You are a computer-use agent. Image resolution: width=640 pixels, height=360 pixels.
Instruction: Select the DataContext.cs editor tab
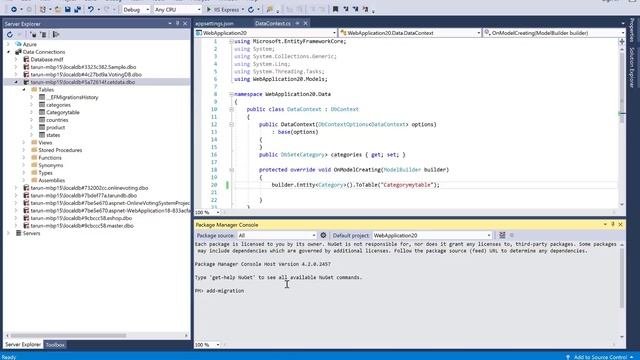[273, 23]
